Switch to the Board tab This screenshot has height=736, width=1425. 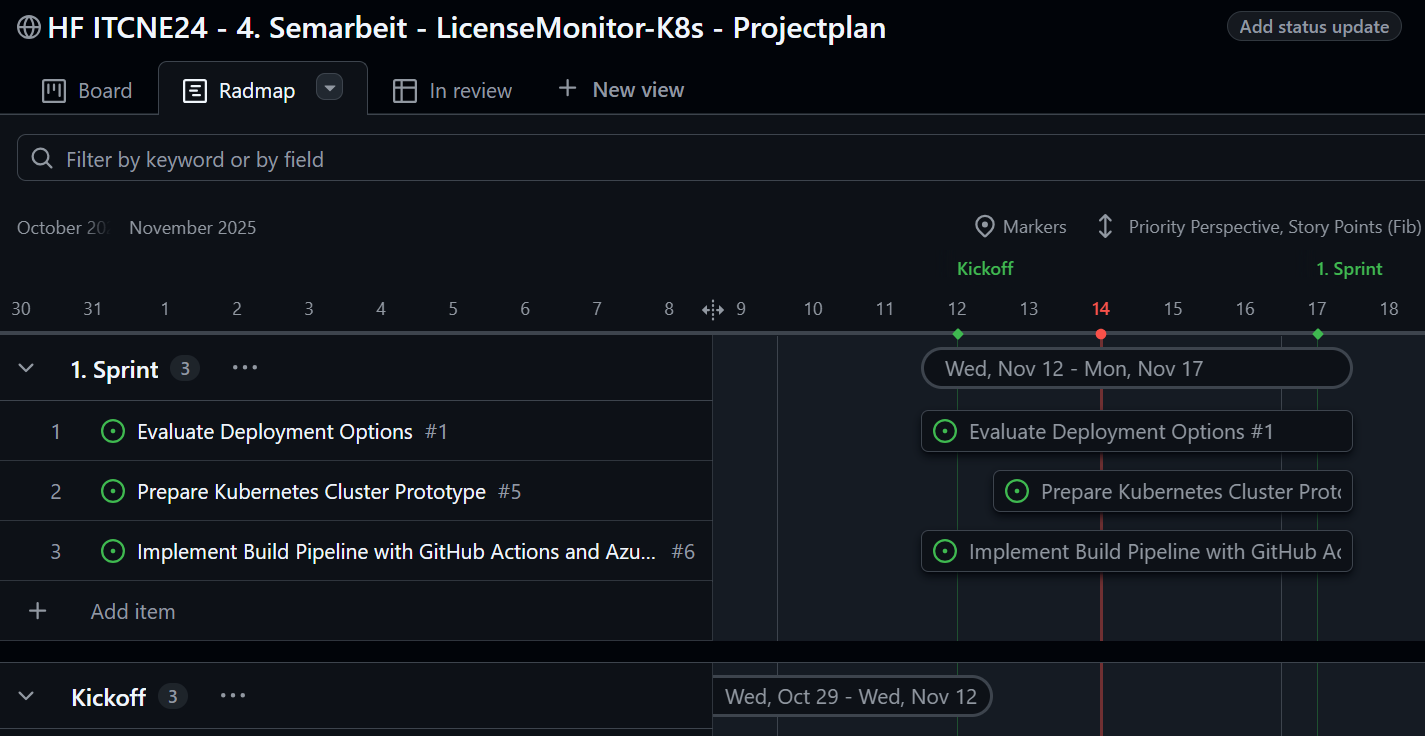click(88, 90)
